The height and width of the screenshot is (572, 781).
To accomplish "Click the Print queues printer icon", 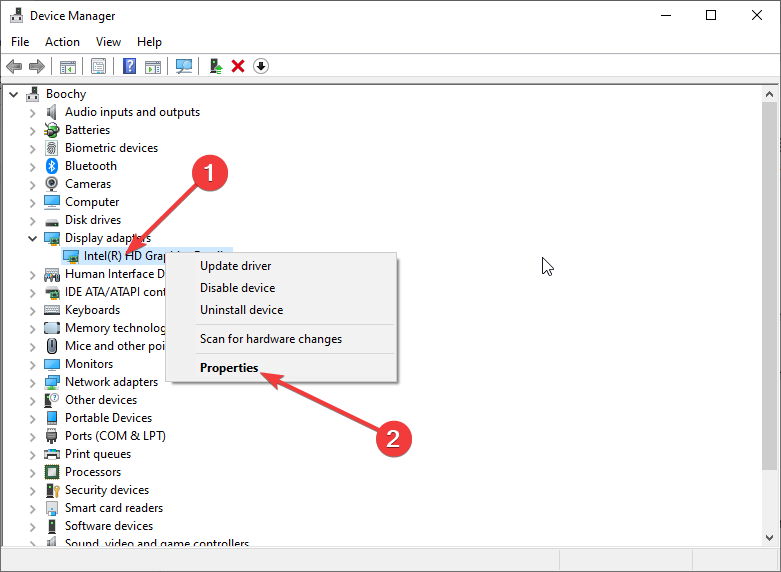I will [x=52, y=454].
